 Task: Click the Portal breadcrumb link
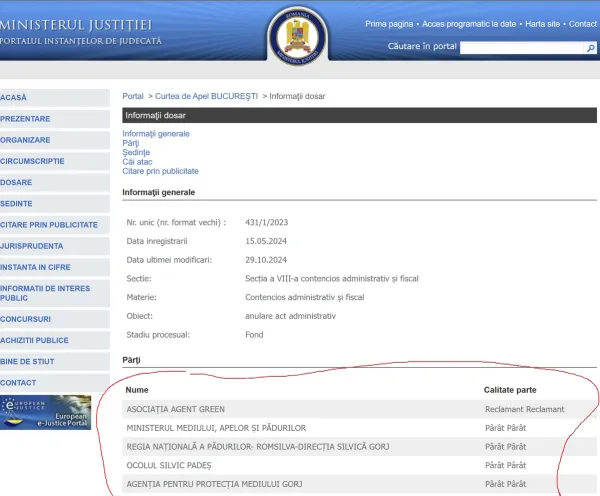coord(133,96)
